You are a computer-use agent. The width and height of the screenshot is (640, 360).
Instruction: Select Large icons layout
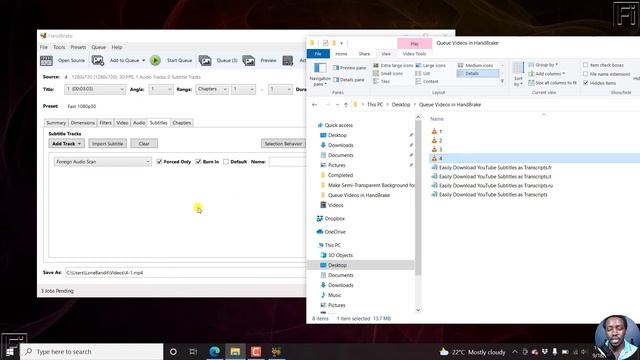coord(431,66)
